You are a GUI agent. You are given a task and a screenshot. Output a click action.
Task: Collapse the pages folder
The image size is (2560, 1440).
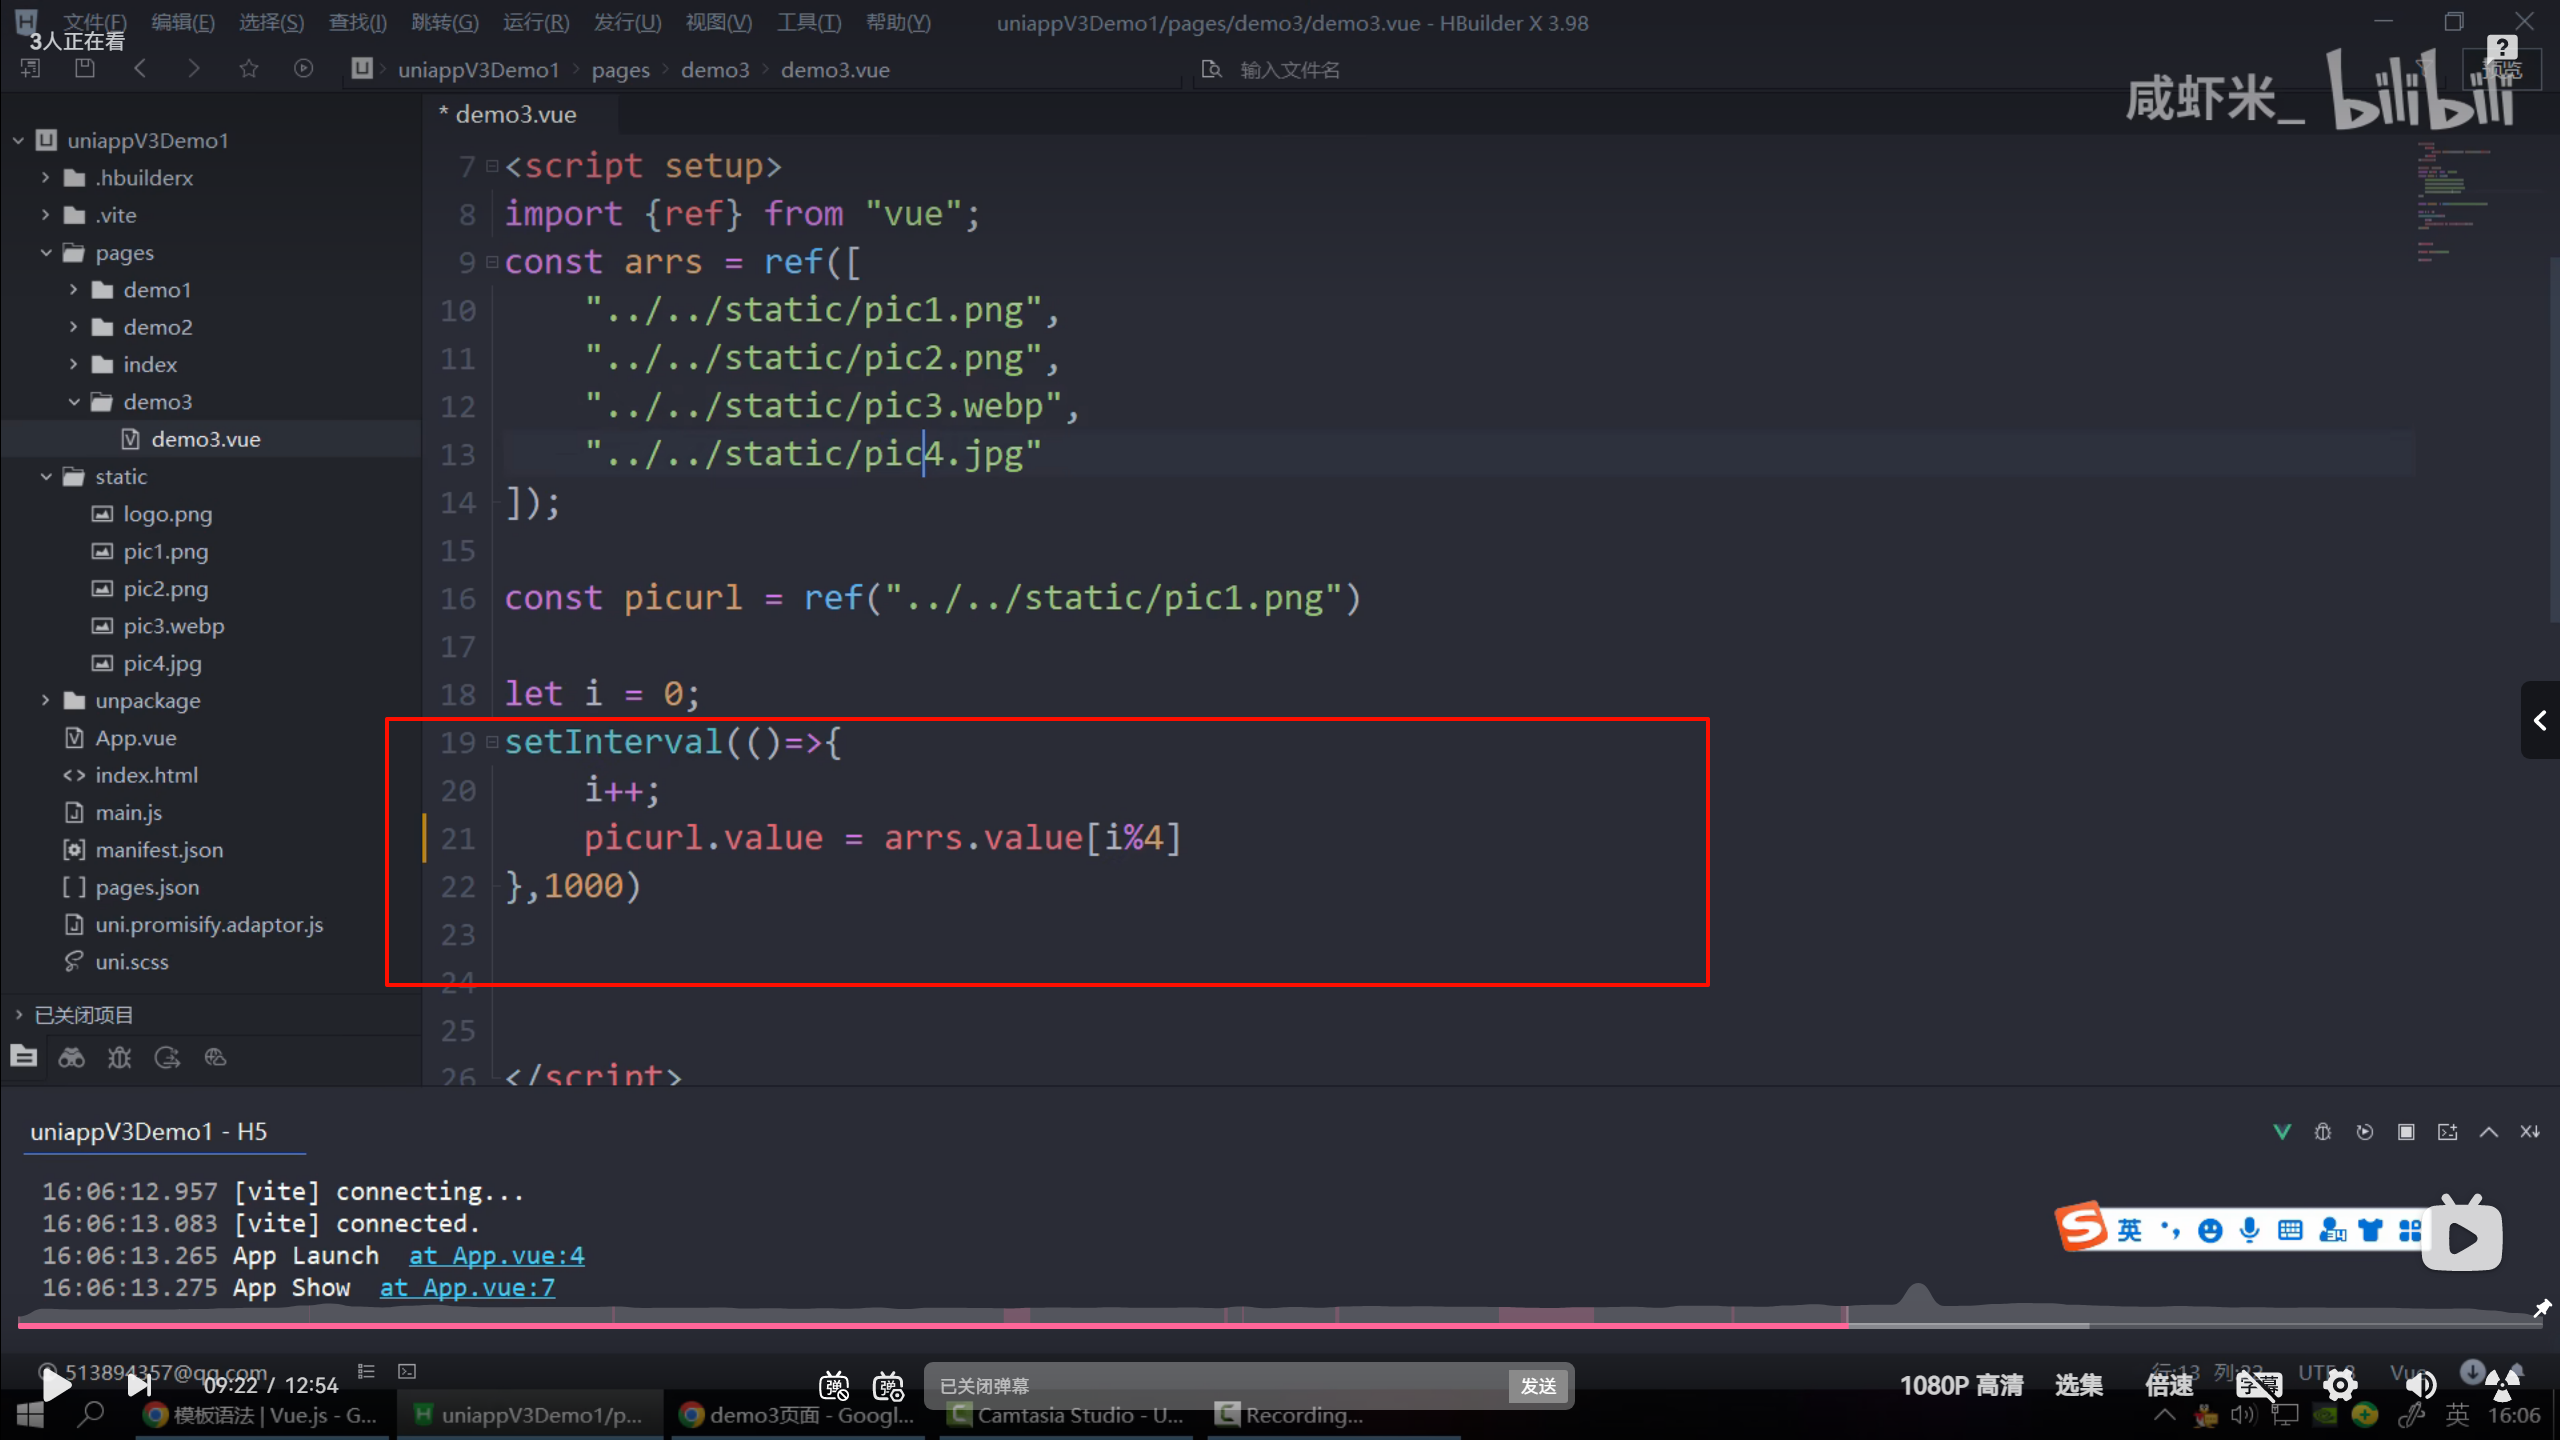click(x=45, y=252)
